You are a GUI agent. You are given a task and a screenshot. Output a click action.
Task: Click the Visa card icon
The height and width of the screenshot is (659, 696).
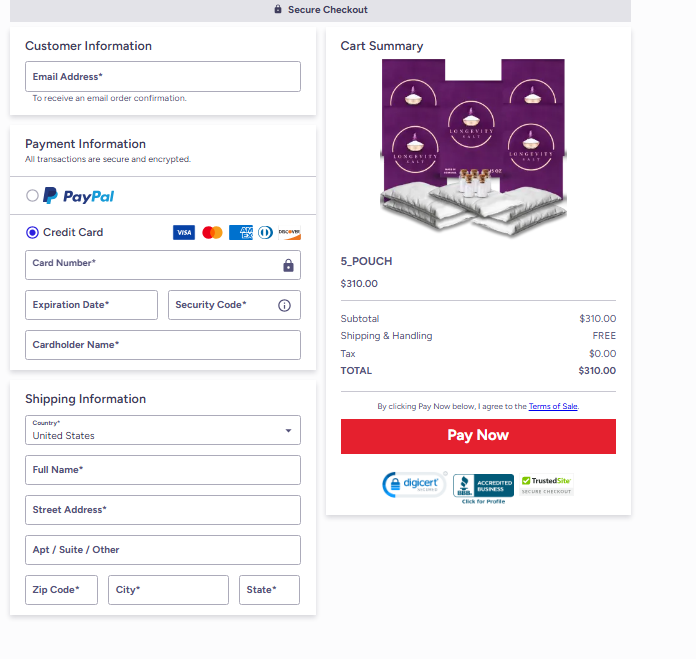183,233
